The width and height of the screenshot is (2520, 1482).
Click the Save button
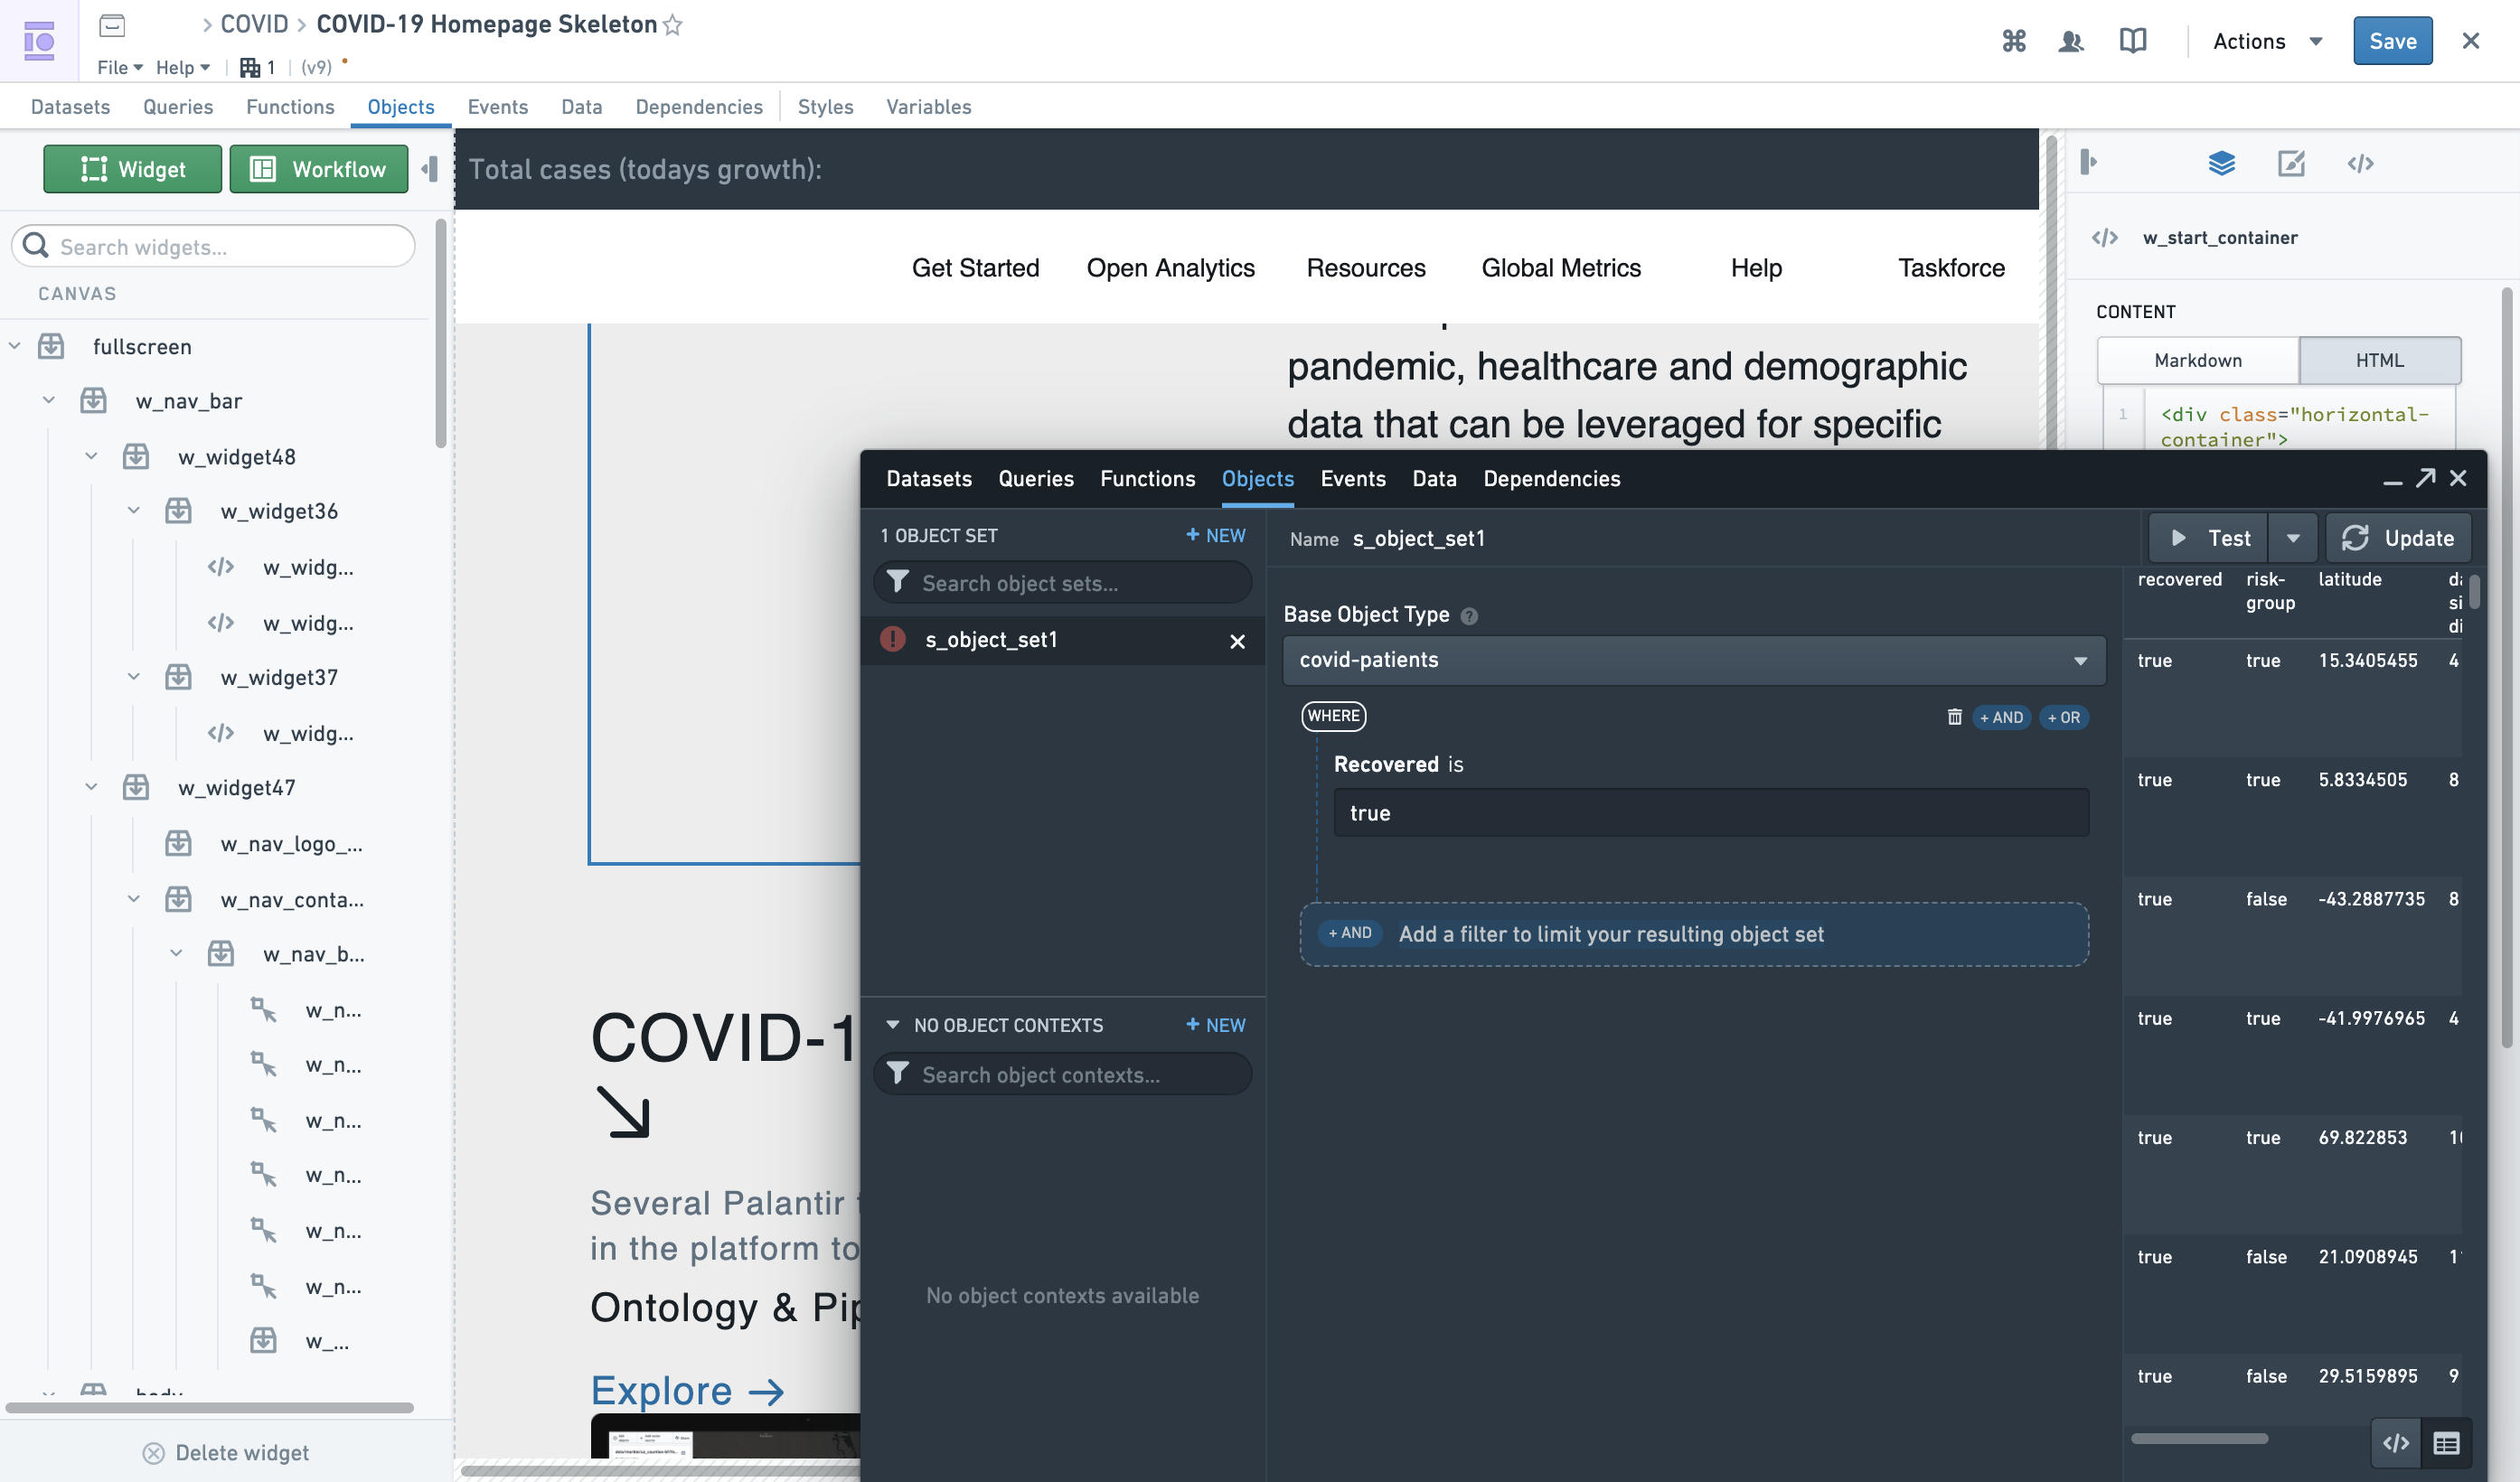pyautogui.click(x=2392, y=41)
